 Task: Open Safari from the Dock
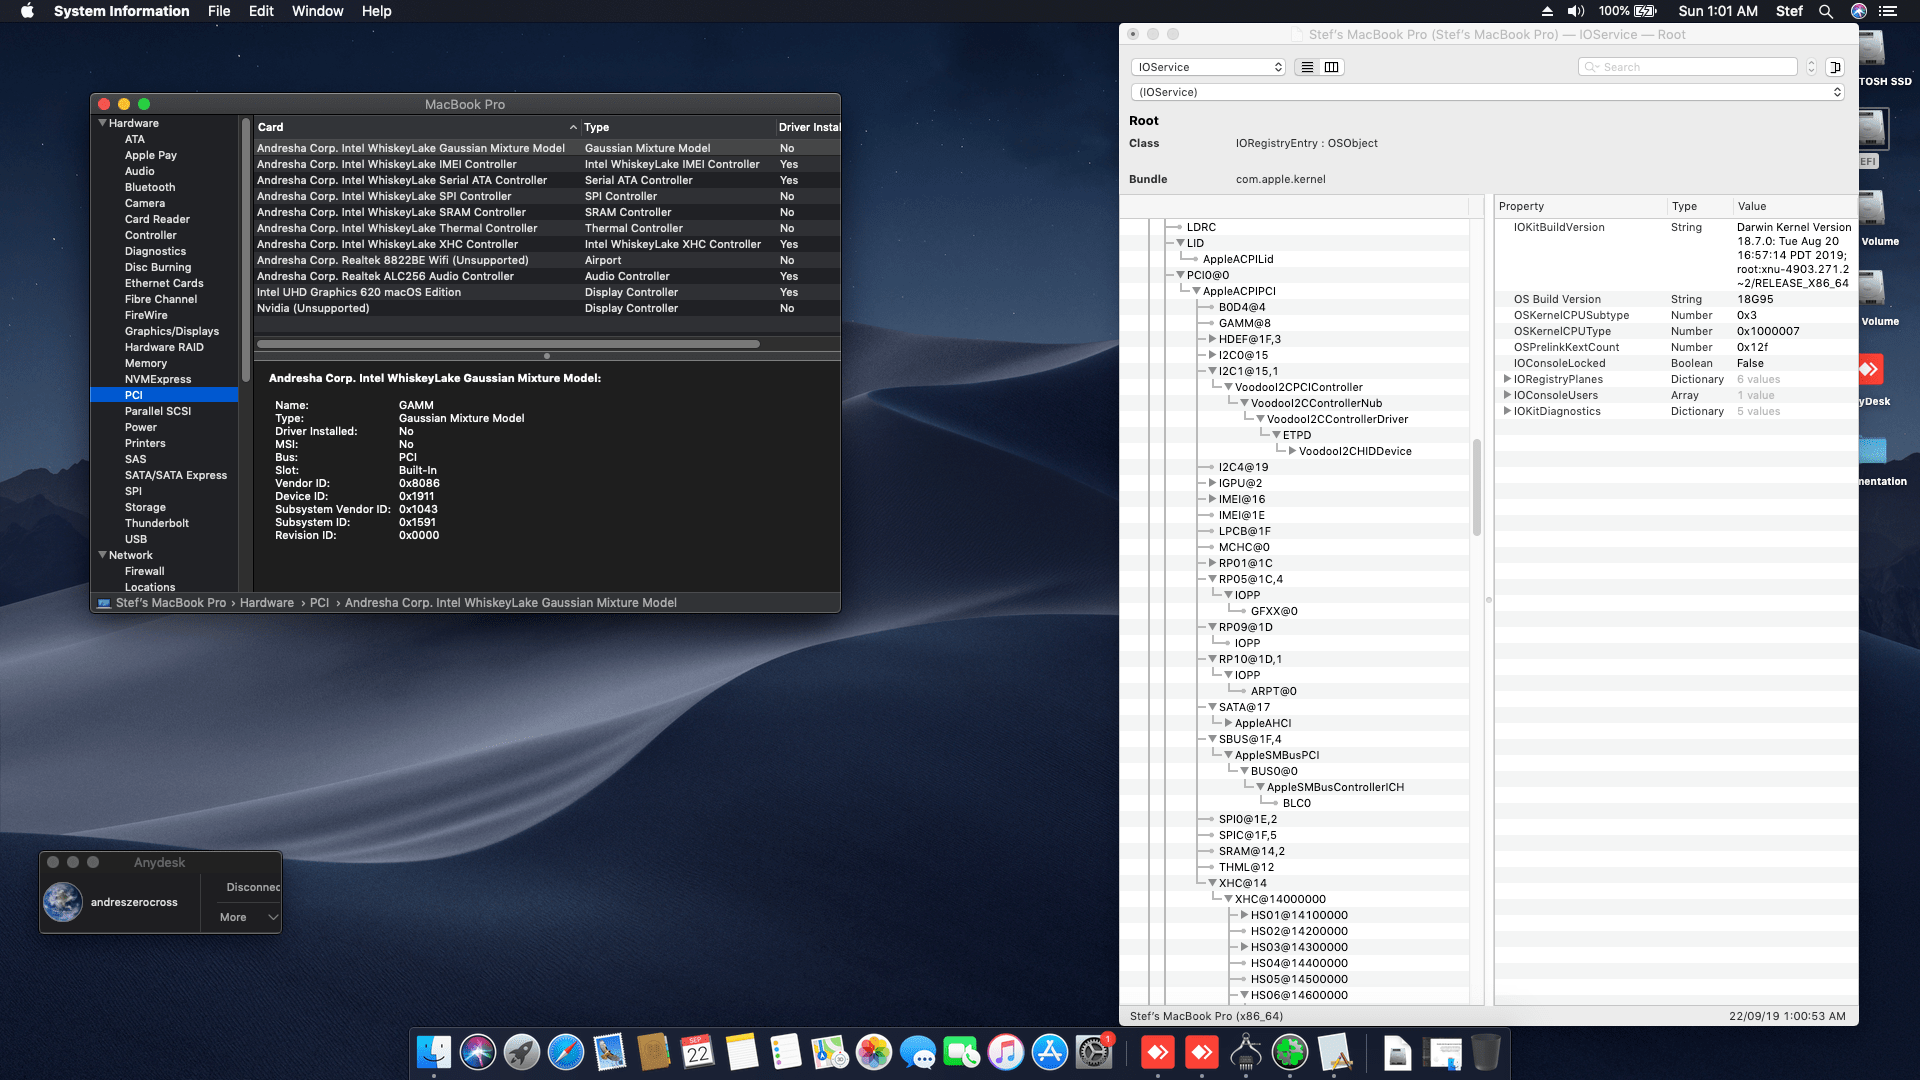[x=566, y=1052]
